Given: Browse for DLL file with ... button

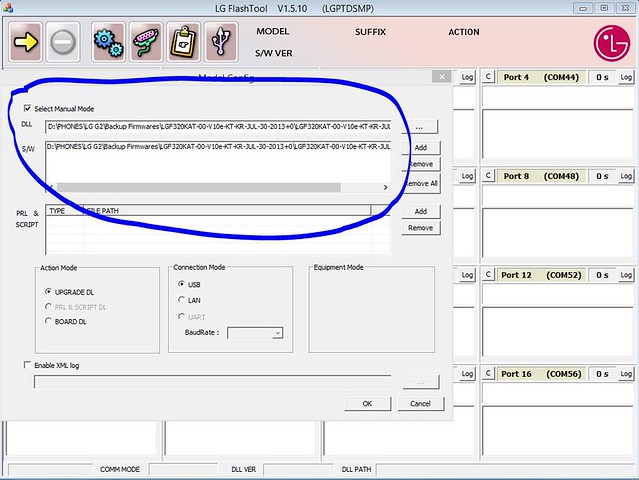Looking at the screenshot, I should tap(421, 128).
